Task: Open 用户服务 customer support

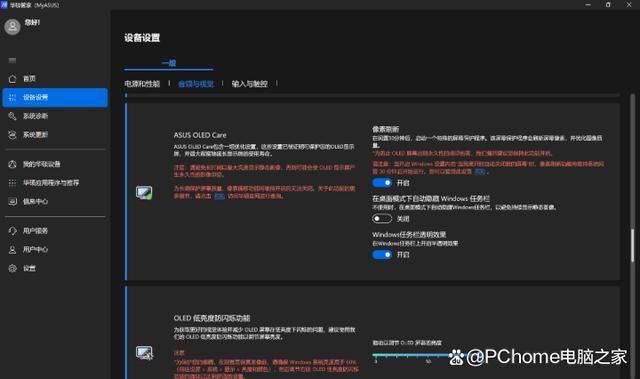Action: coord(55,231)
